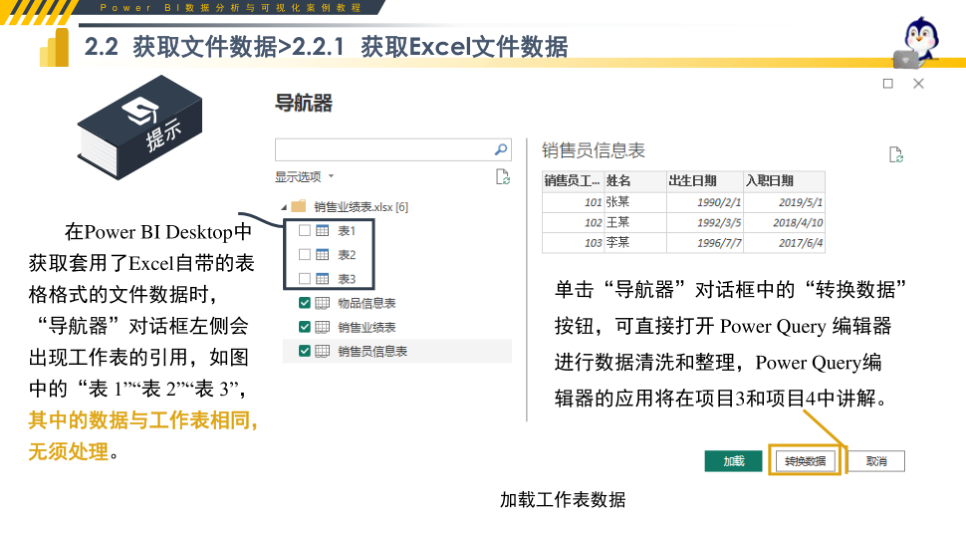Click the birth date 1996/7/7 cell
Image resolution: width=966 pixels, height=544 pixels.
tap(705, 242)
